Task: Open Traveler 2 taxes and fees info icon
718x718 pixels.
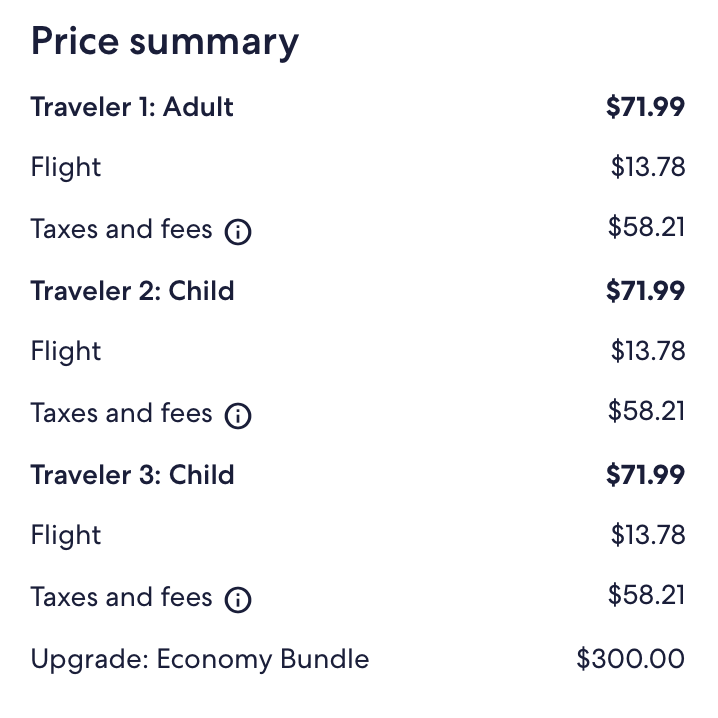Action: (238, 416)
